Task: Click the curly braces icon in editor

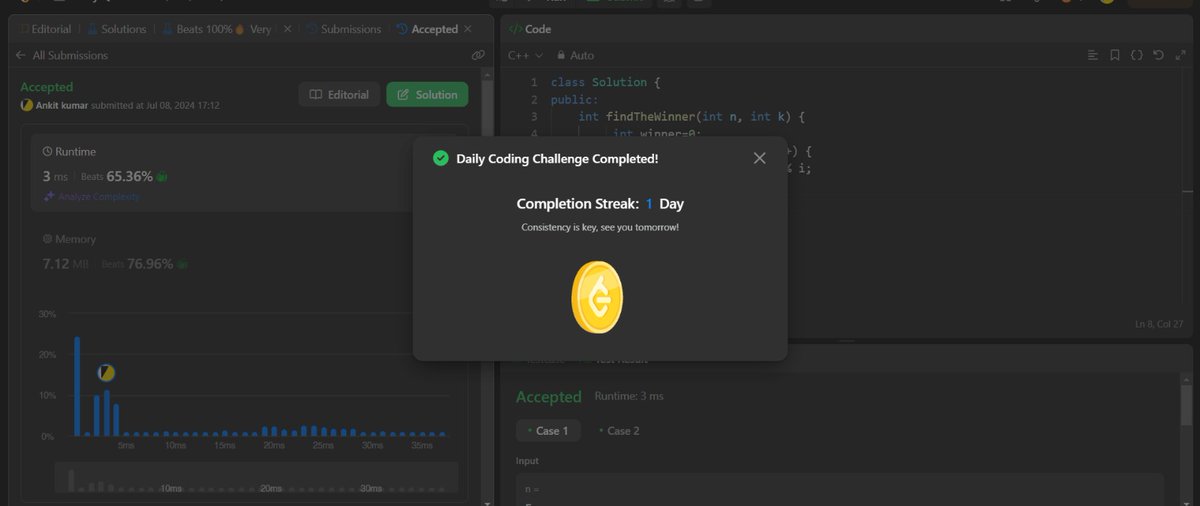Action: (1137, 55)
